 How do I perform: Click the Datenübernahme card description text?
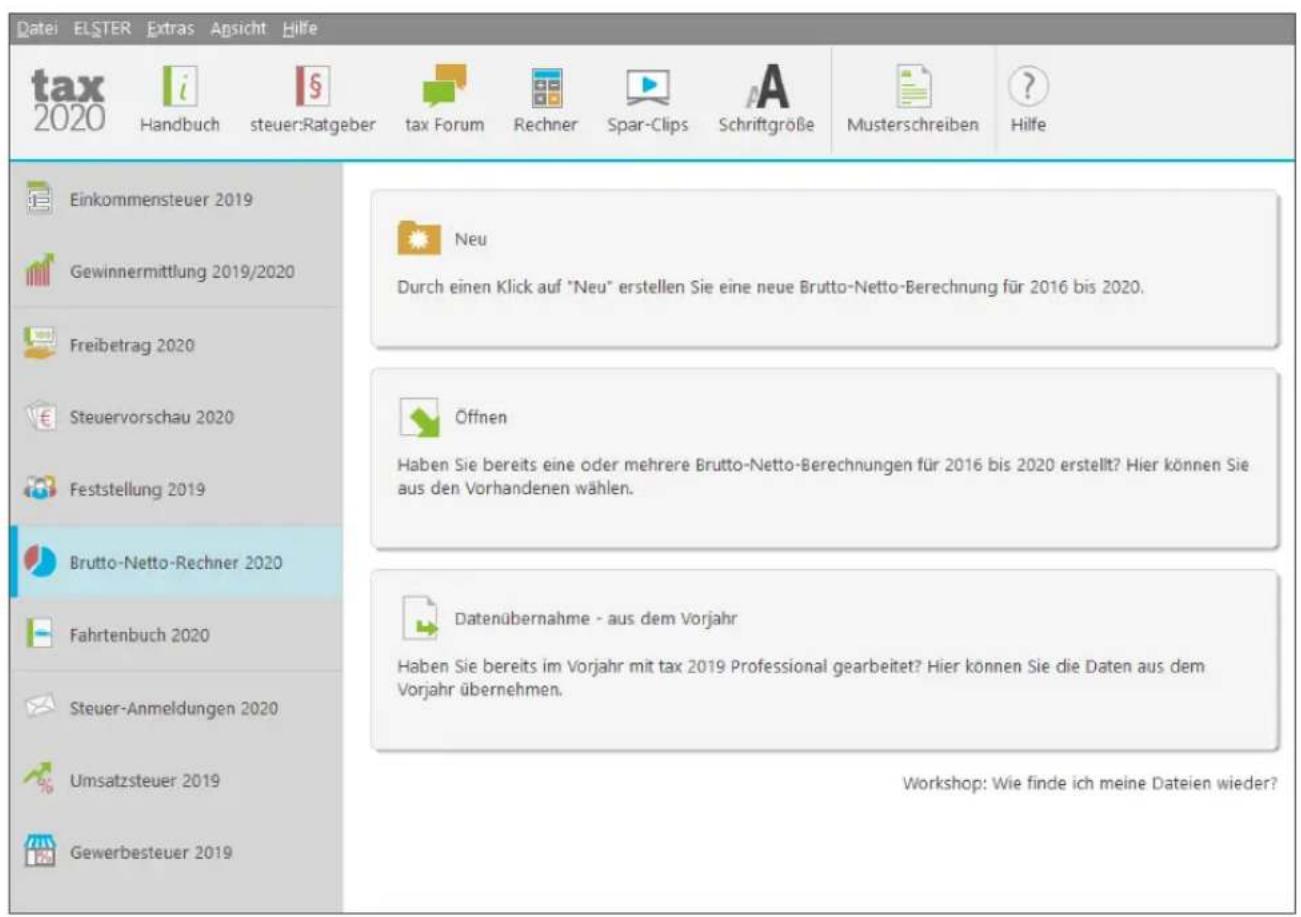click(x=801, y=677)
